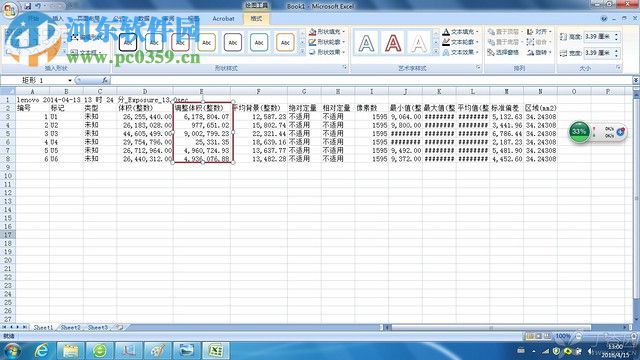640x360 pixels.
Task: Switch to Normal view in status bar
Action: pos(529,336)
